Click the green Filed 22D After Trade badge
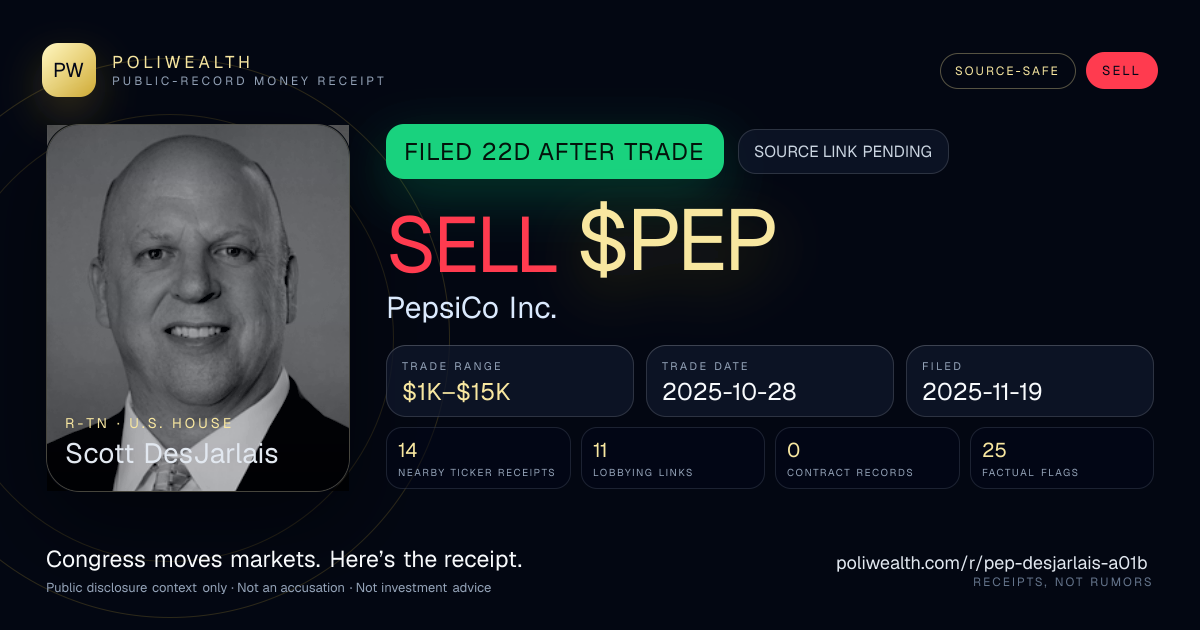Image resolution: width=1200 pixels, height=630 pixels. coord(555,152)
